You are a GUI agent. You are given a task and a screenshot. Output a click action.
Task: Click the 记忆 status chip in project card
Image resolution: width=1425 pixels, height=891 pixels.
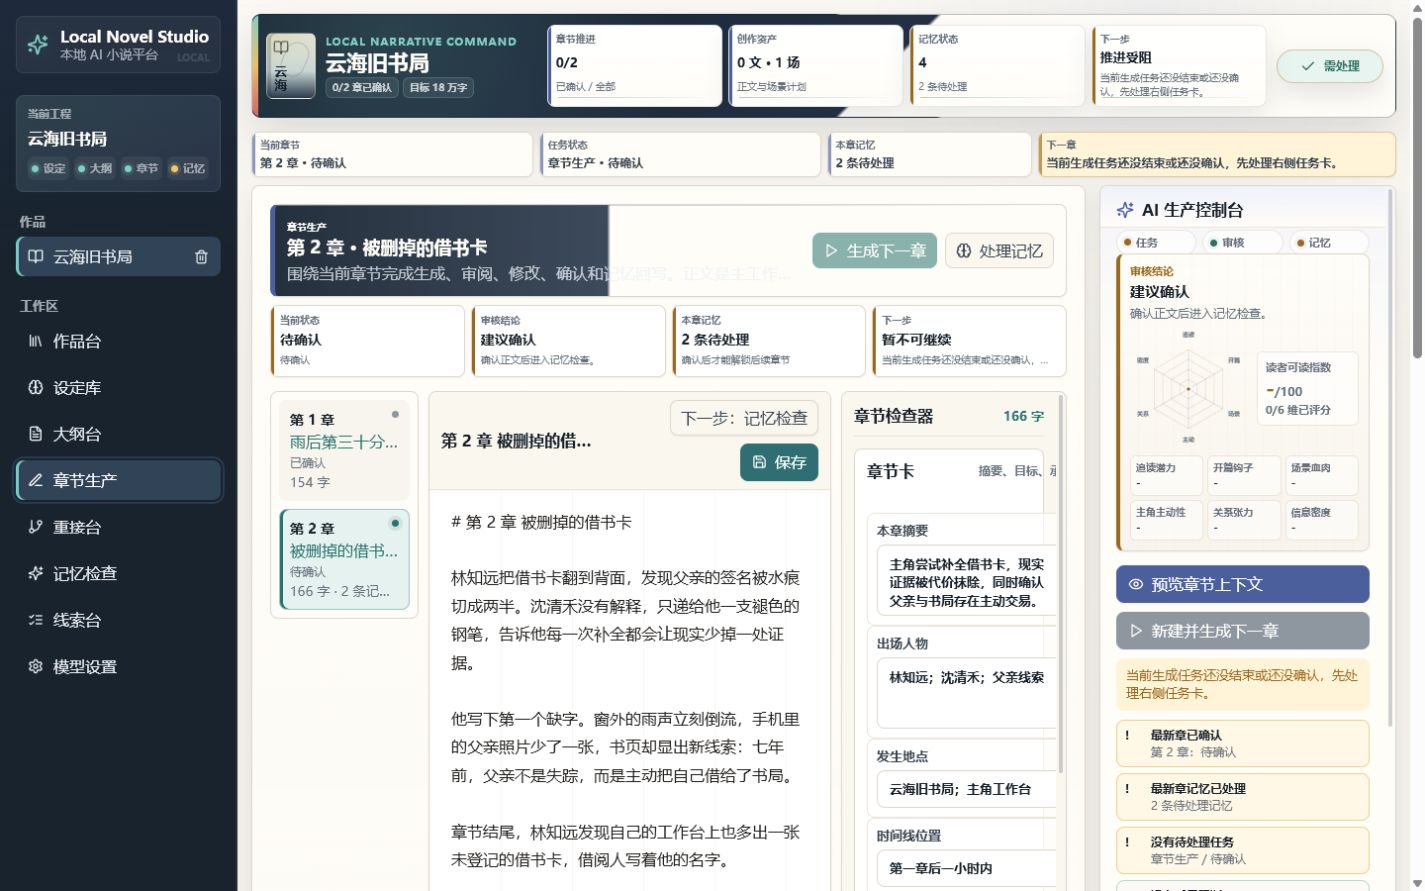click(x=188, y=168)
